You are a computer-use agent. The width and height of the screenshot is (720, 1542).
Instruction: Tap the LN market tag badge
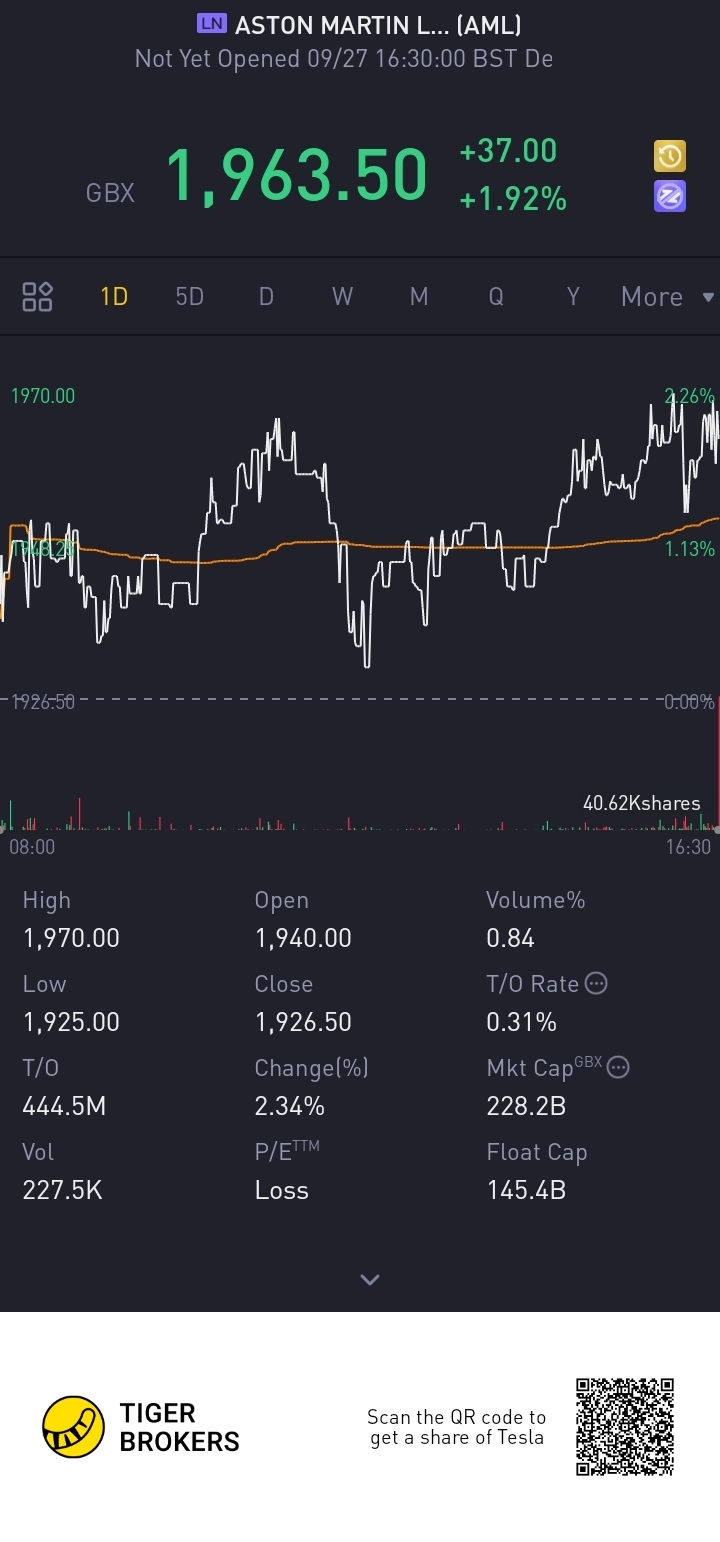212,24
